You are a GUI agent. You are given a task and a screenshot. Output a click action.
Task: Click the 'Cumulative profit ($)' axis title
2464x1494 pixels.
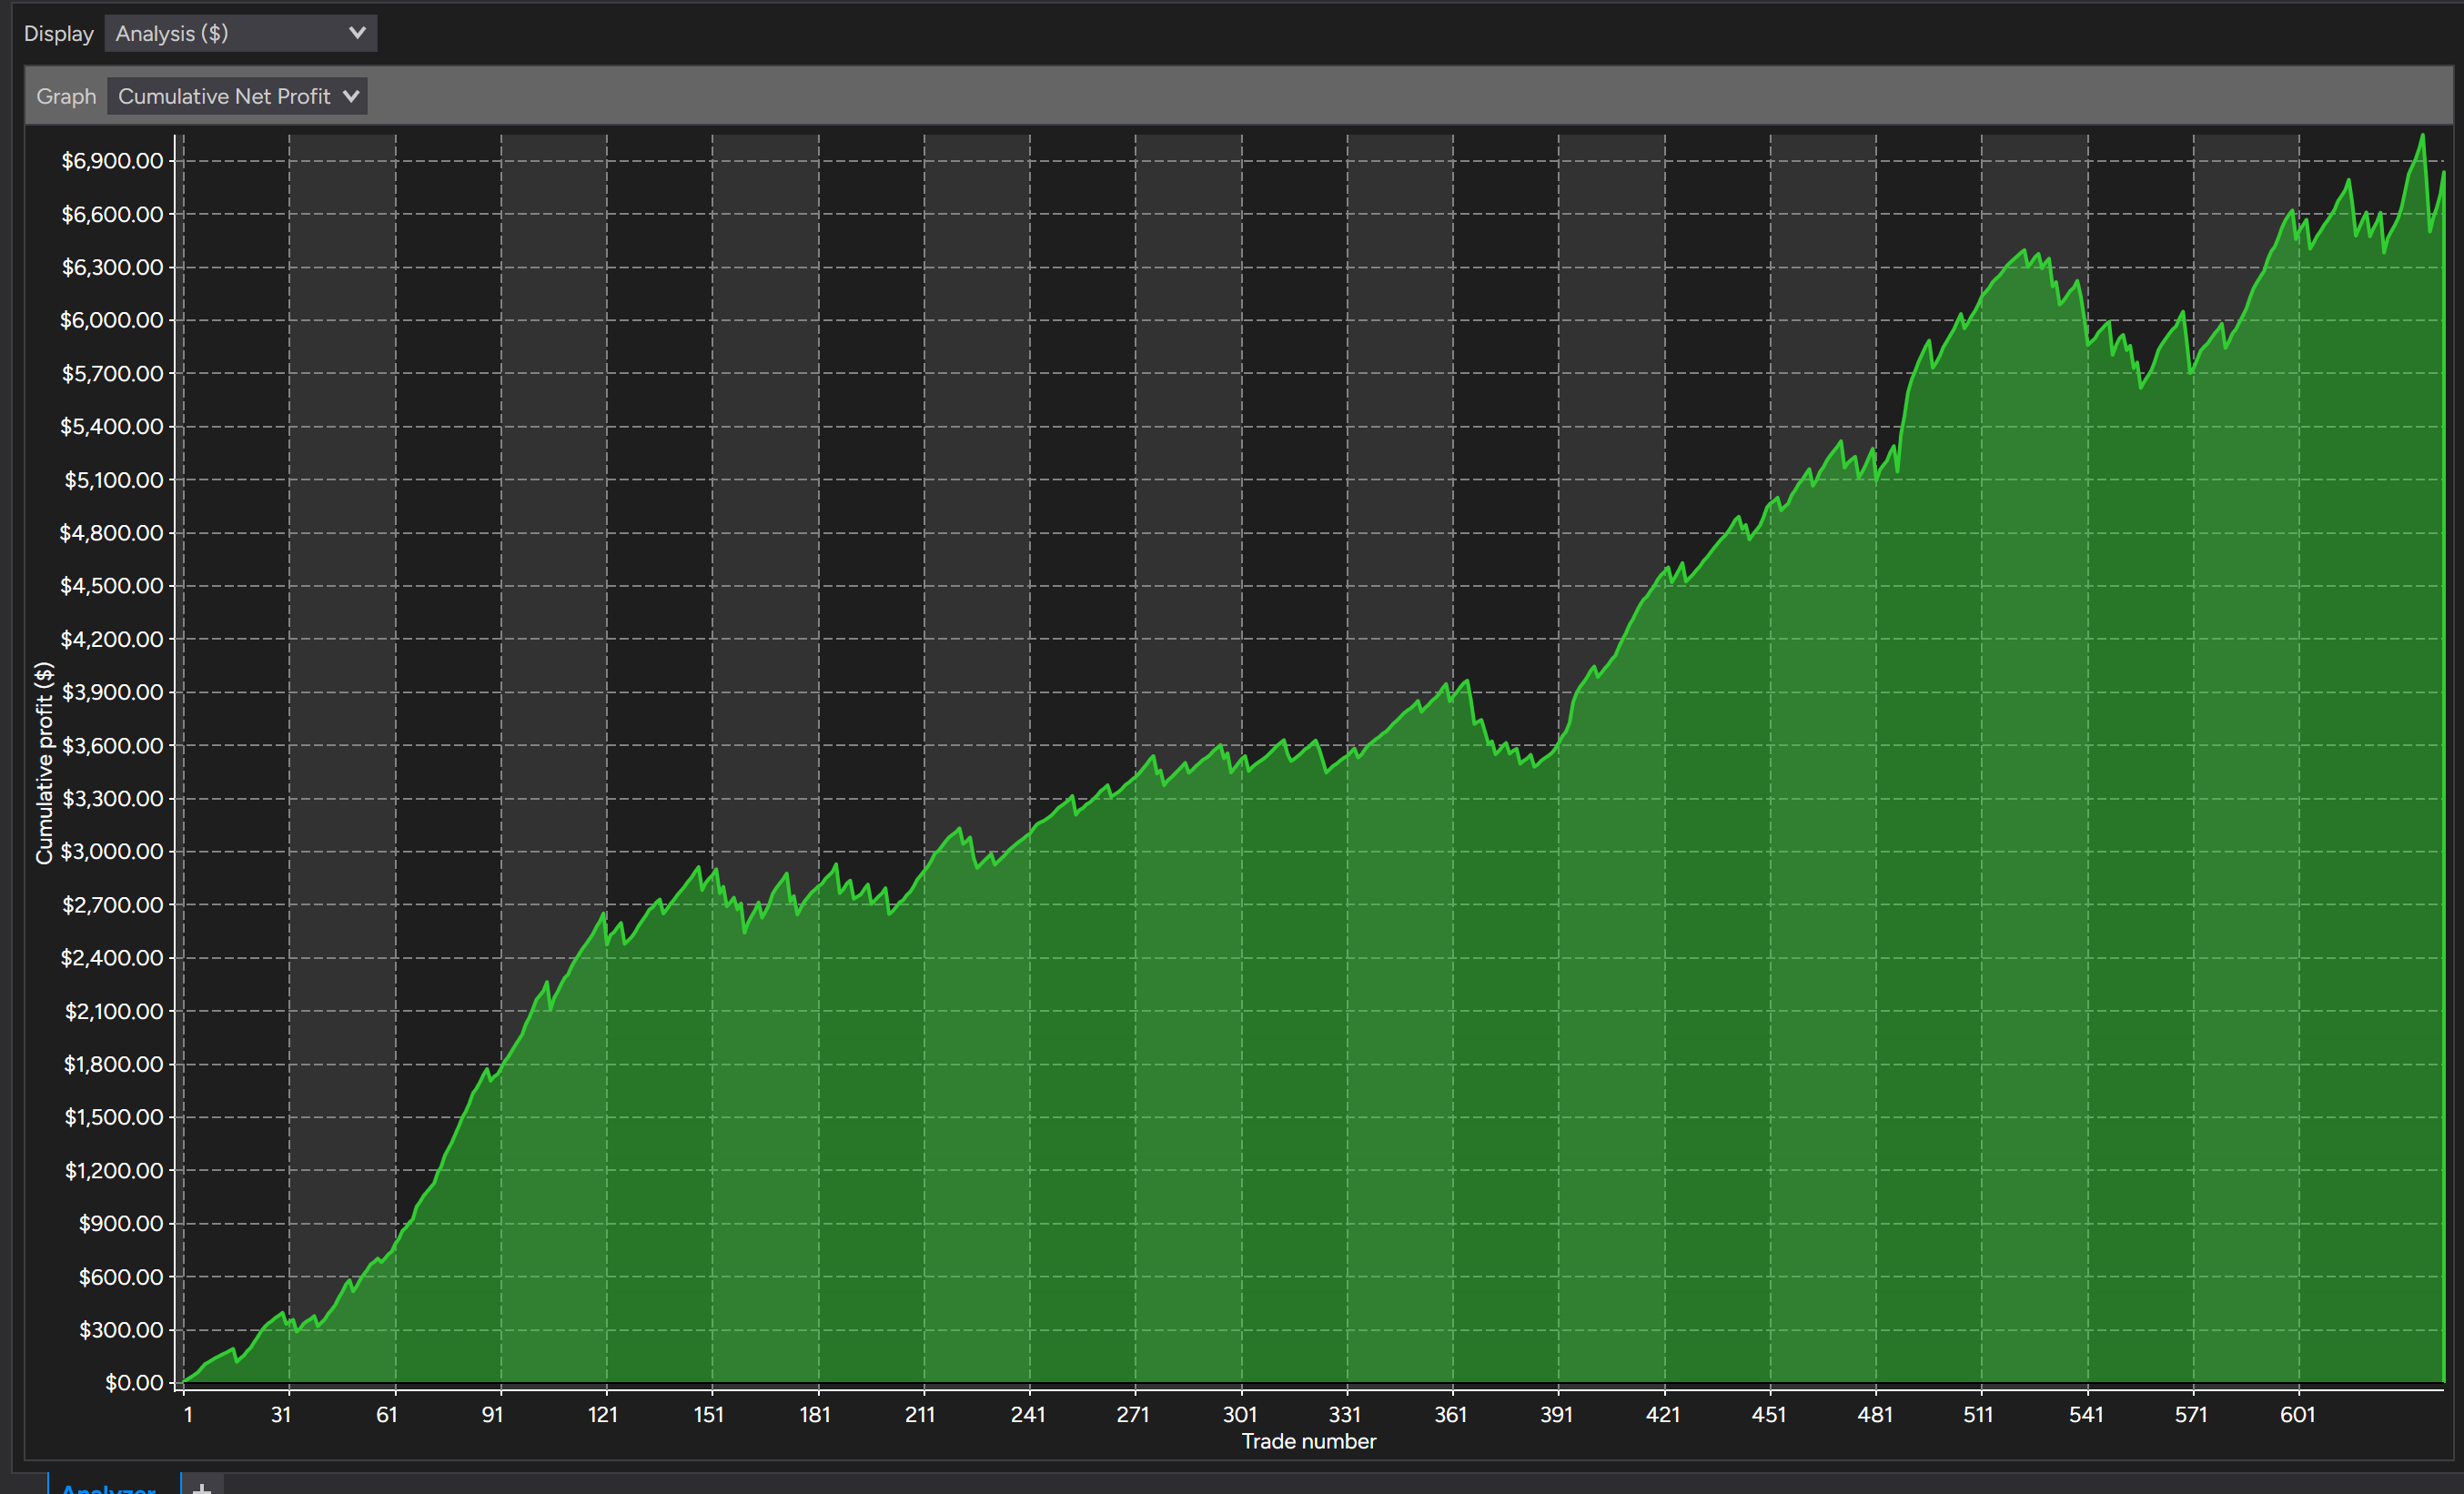pos(43,762)
